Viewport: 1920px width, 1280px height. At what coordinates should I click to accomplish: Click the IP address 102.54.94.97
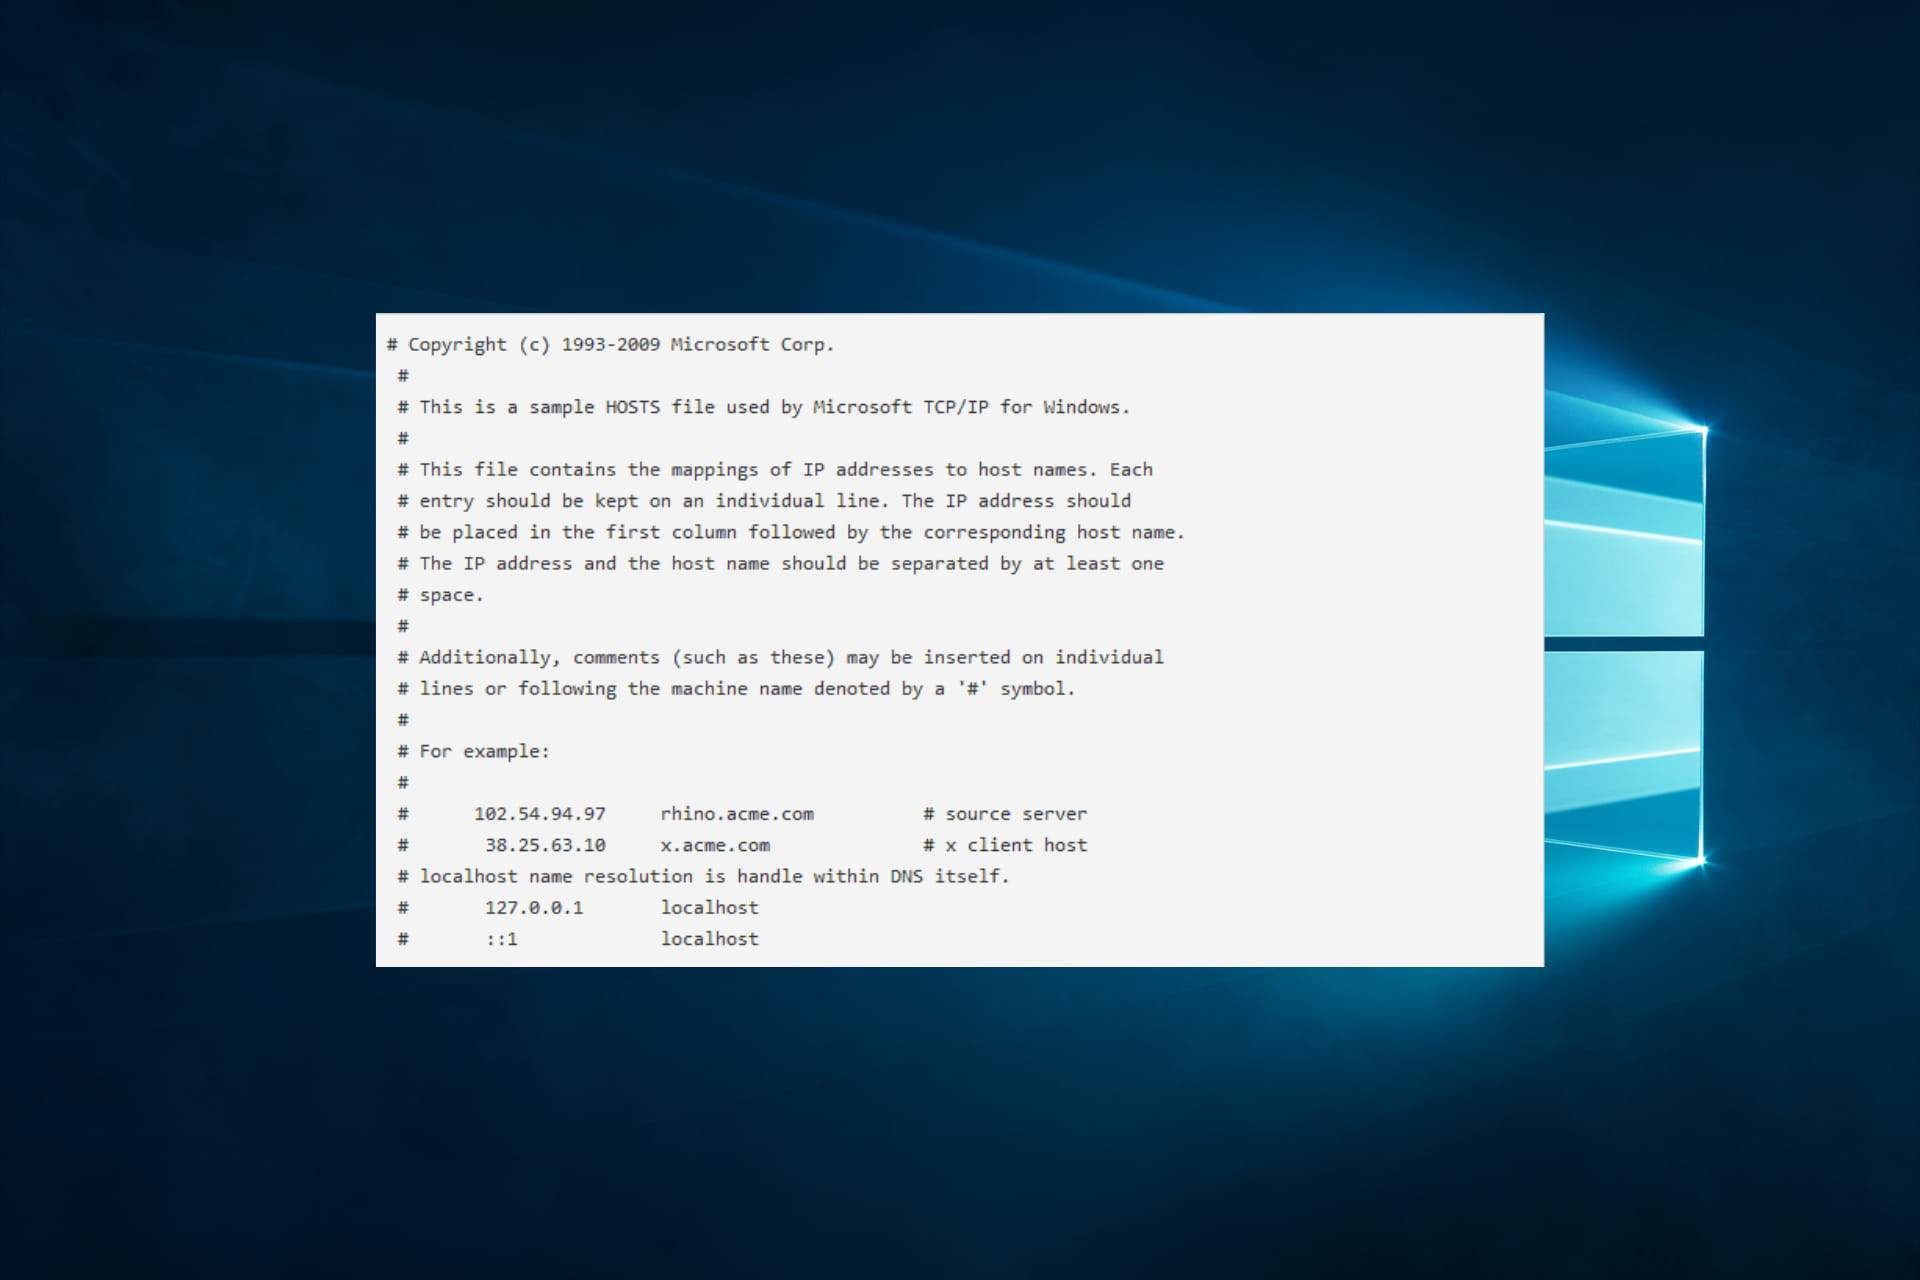(x=540, y=814)
